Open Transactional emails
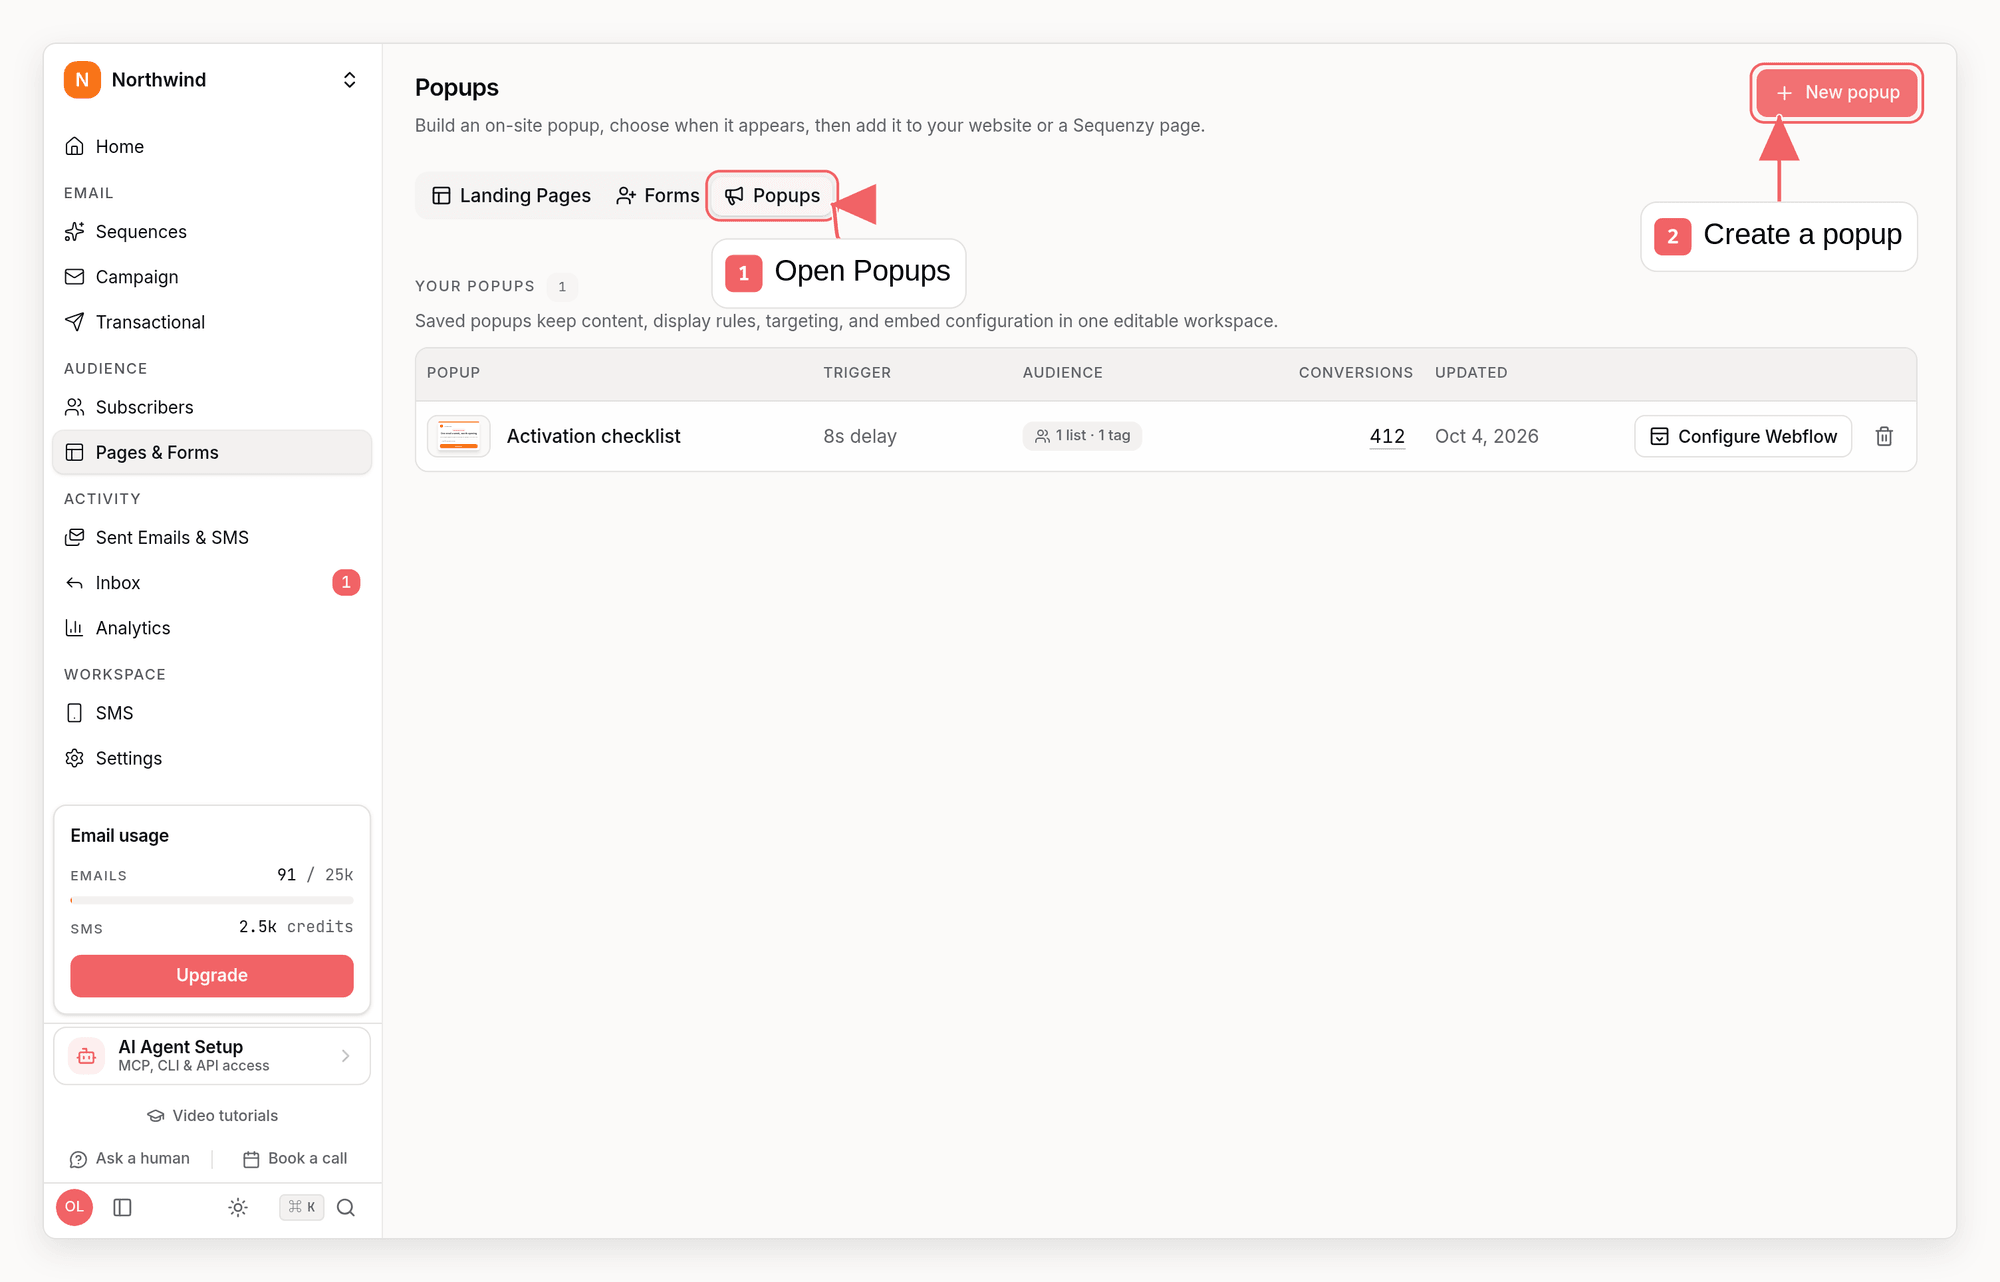Screen dimensions: 2000x1282 point(212,322)
